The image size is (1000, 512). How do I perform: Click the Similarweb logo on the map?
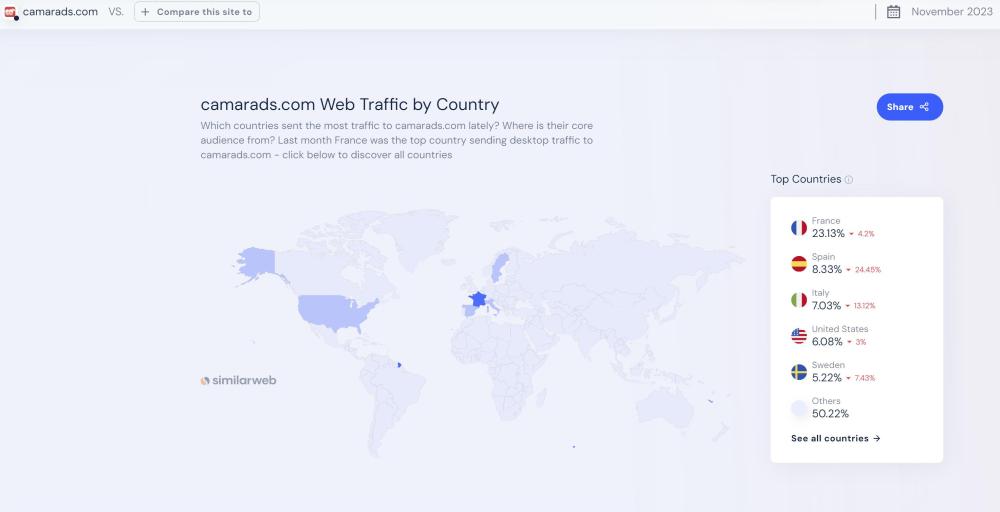point(238,380)
